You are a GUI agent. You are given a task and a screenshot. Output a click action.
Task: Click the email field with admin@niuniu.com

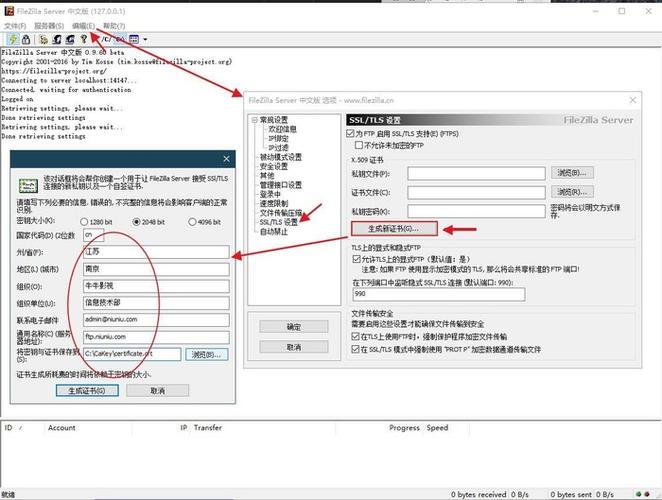[x=156, y=320]
